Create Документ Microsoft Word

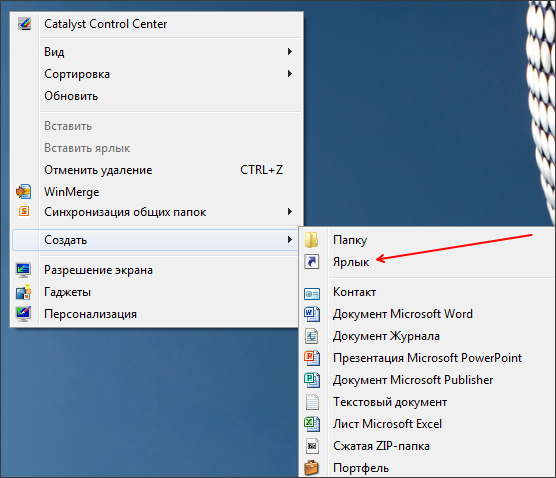[427, 314]
